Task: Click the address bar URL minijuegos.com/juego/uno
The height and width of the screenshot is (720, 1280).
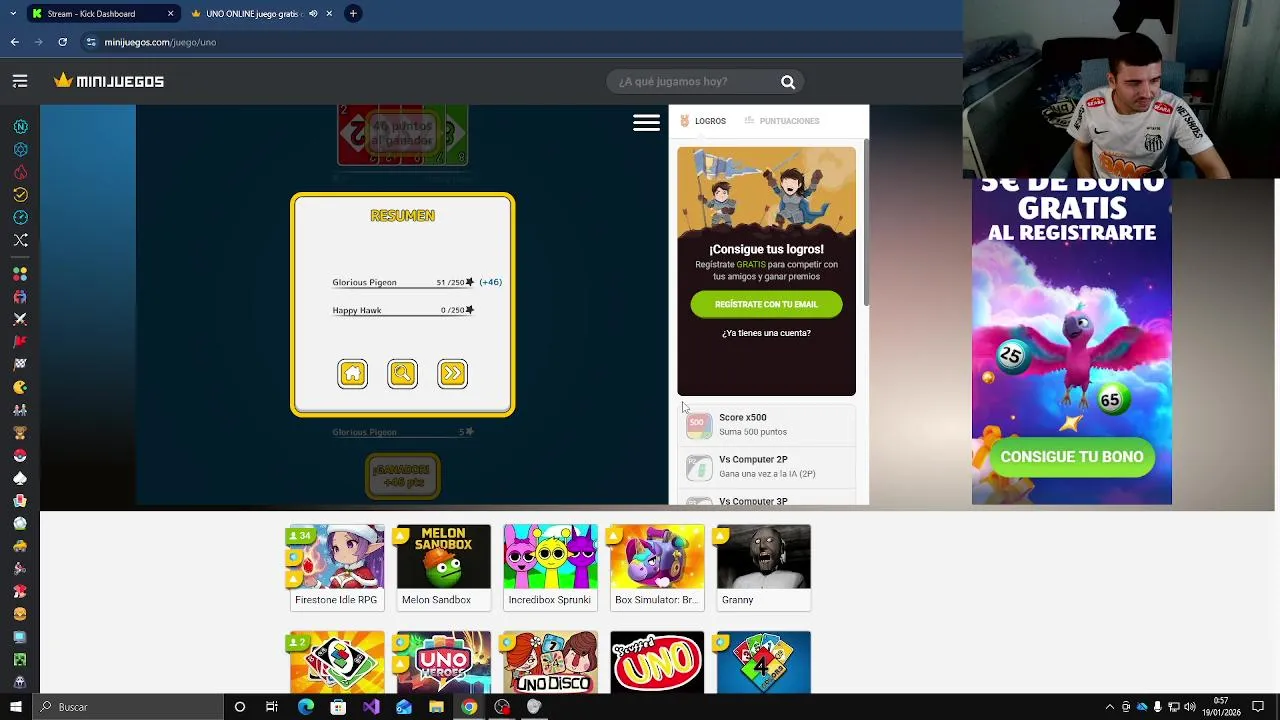Action: pyautogui.click(x=160, y=42)
